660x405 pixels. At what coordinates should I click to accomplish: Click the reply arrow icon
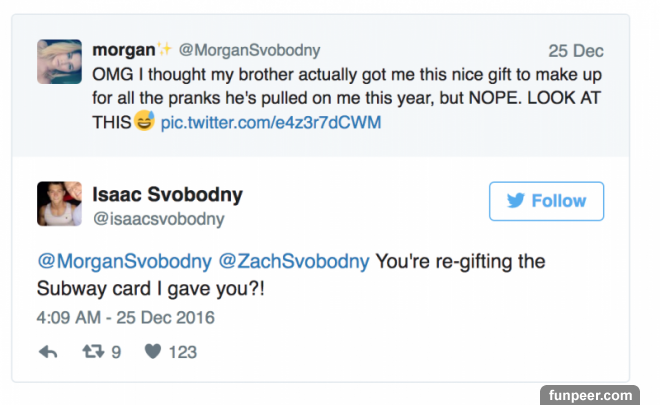[x=47, y=351]
